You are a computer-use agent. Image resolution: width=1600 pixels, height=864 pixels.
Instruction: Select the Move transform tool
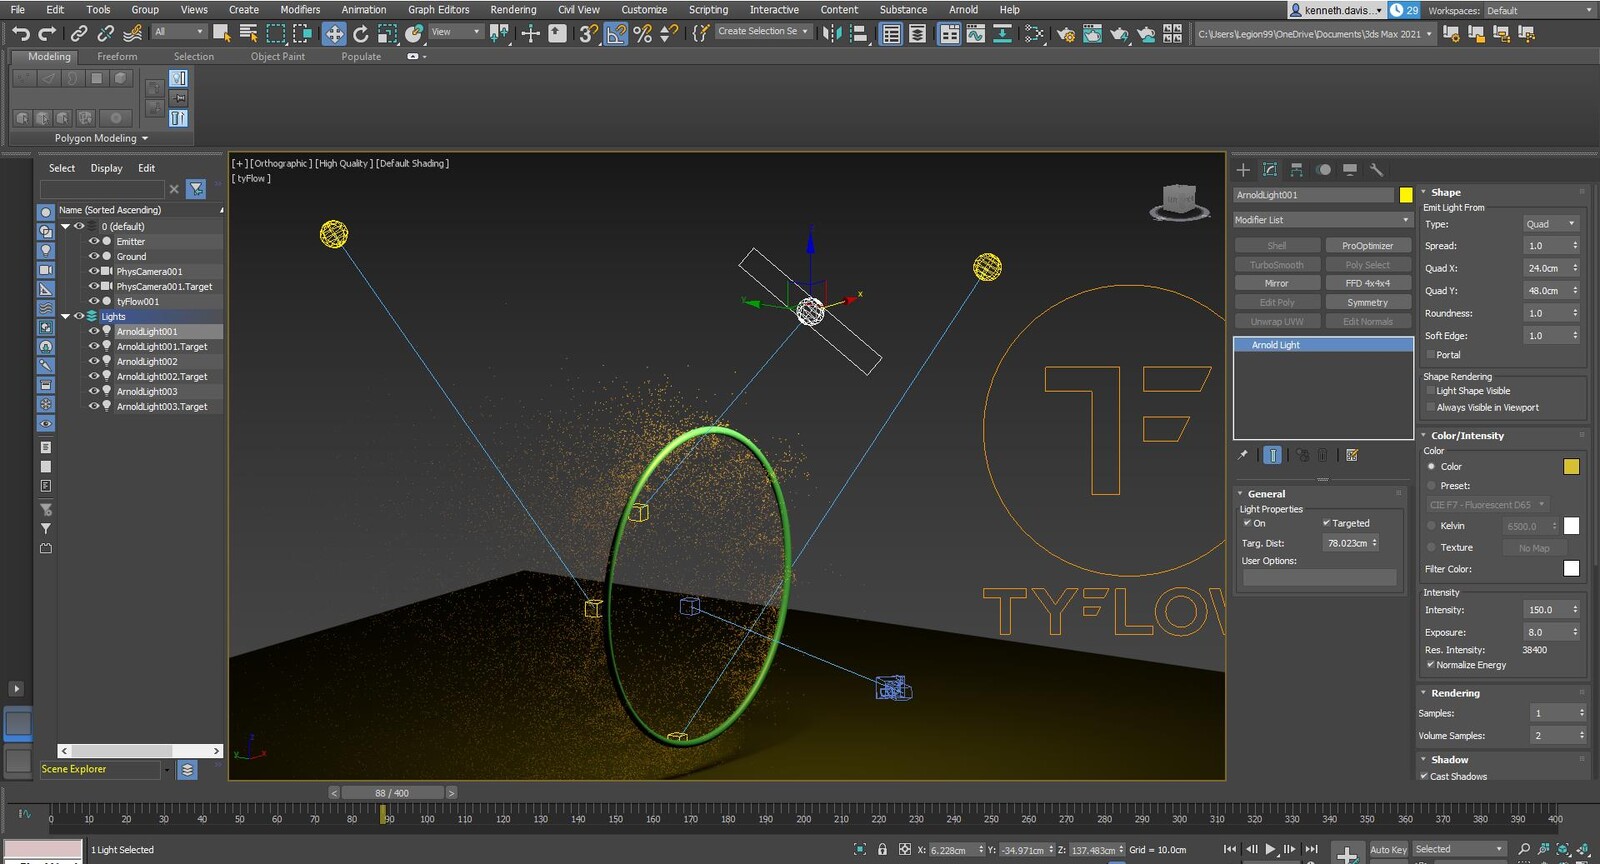click(334, 34)
